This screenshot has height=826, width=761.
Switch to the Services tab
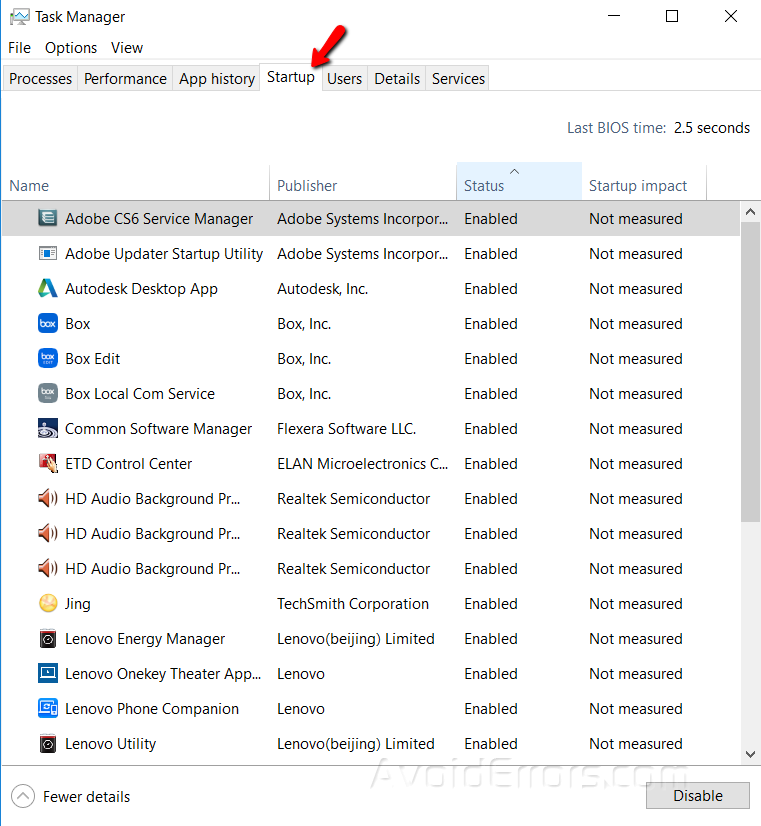[457, 77]
